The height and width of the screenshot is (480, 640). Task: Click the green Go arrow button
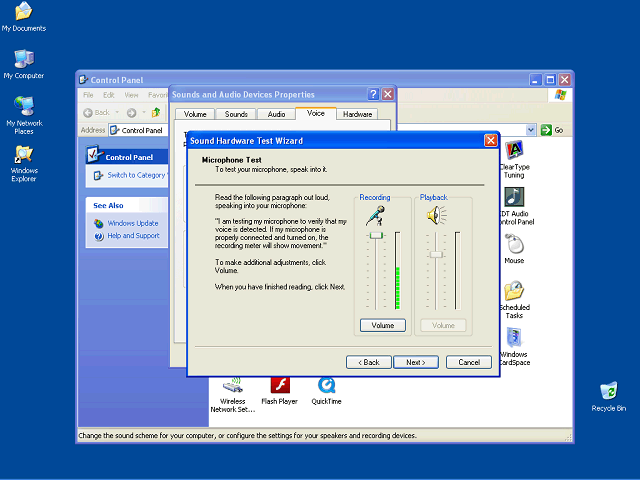(x=546, y=130)
